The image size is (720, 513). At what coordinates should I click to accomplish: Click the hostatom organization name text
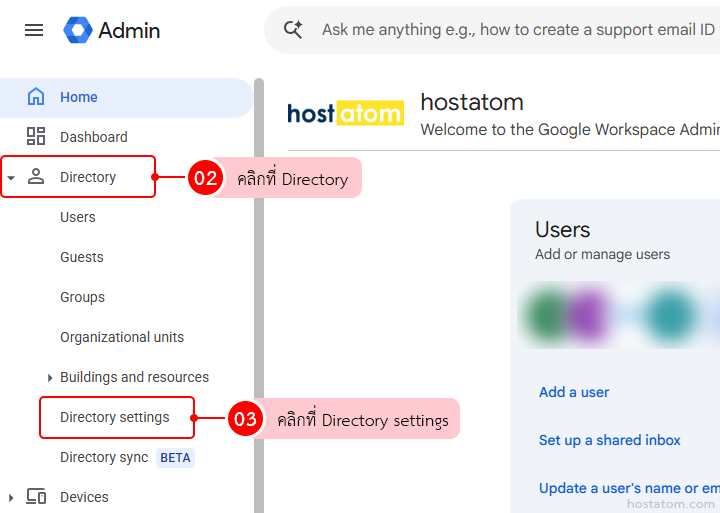tap(472, 102)
